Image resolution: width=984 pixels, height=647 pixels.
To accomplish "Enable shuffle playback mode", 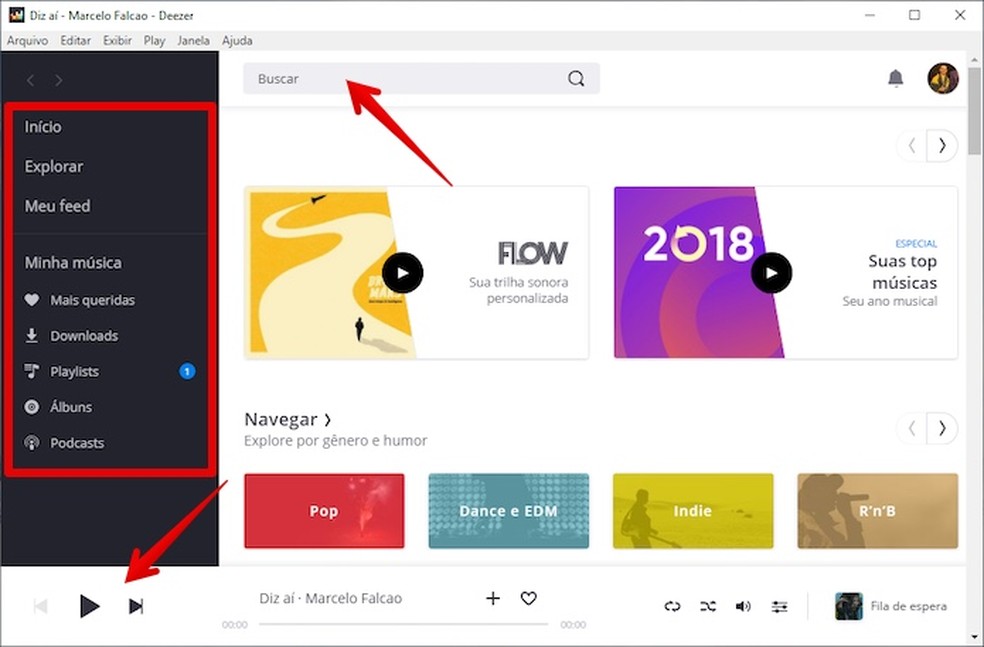I will (x=708, y=606).
